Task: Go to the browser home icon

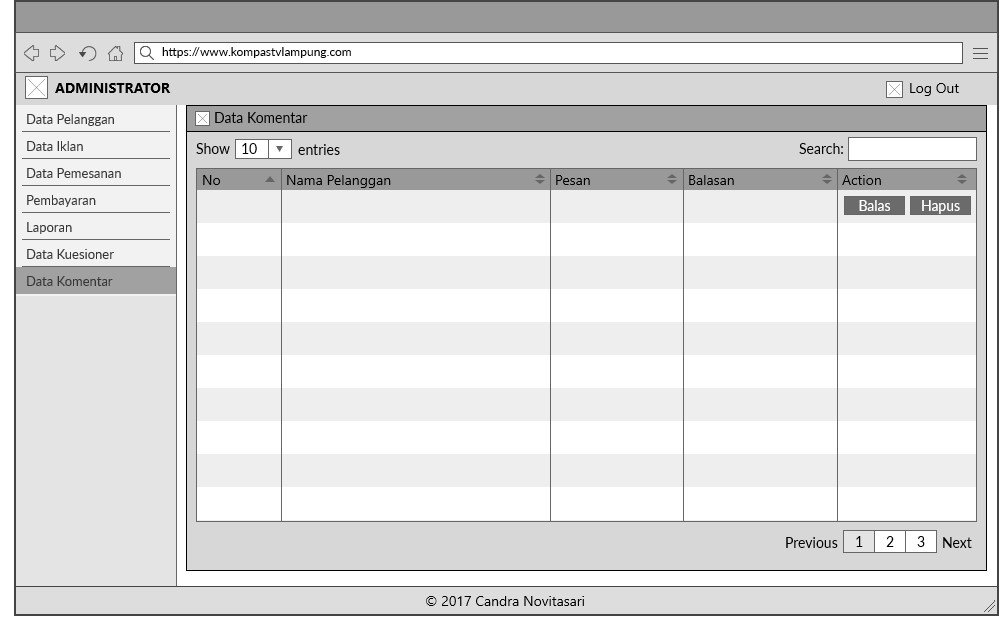Action: (115, 53)
